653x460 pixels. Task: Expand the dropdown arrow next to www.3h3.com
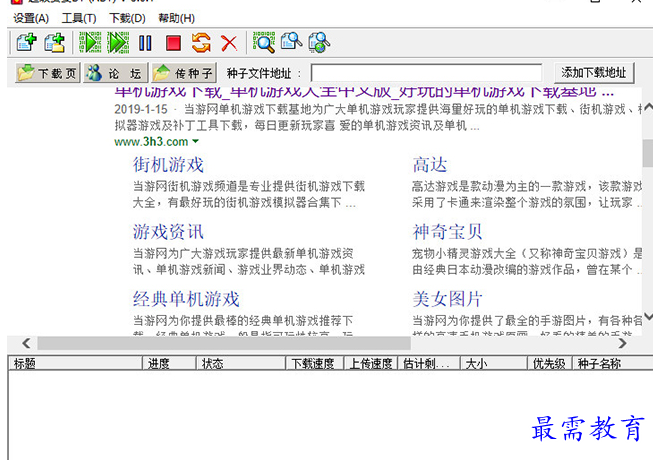[x=195, y=142]
